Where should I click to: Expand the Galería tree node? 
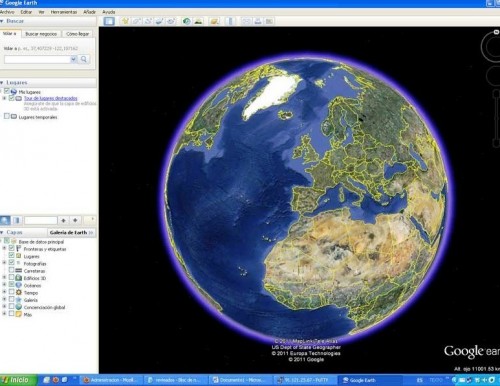click(4, 300)
